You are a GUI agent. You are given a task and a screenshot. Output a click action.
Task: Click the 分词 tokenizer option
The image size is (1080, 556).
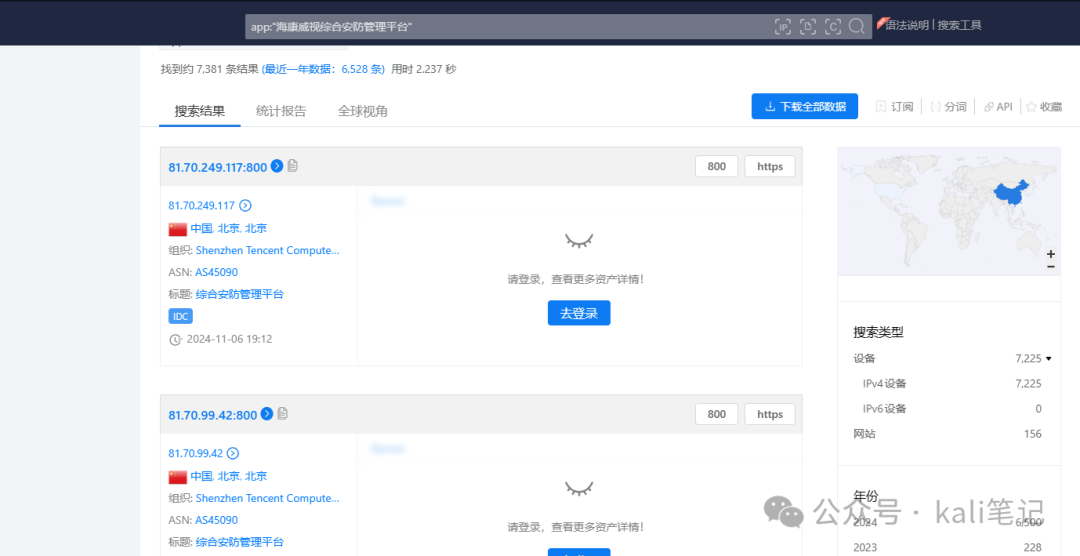(948, 107)
